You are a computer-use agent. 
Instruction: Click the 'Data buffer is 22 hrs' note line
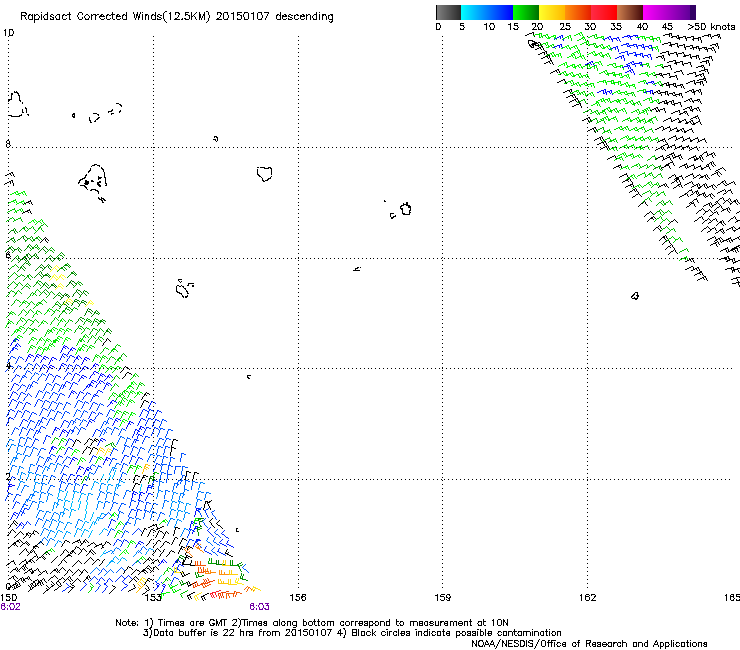click(352, 633)
